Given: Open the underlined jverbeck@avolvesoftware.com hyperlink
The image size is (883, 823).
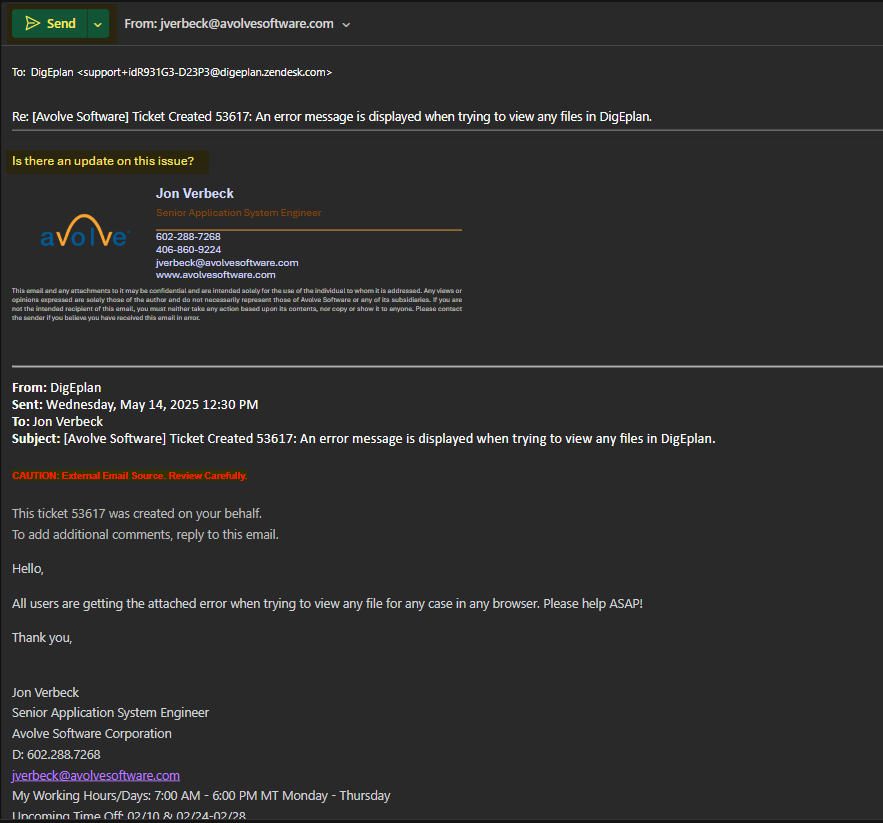Looking at the screenshot, I should pyautogui.click(x=96, y=776).
